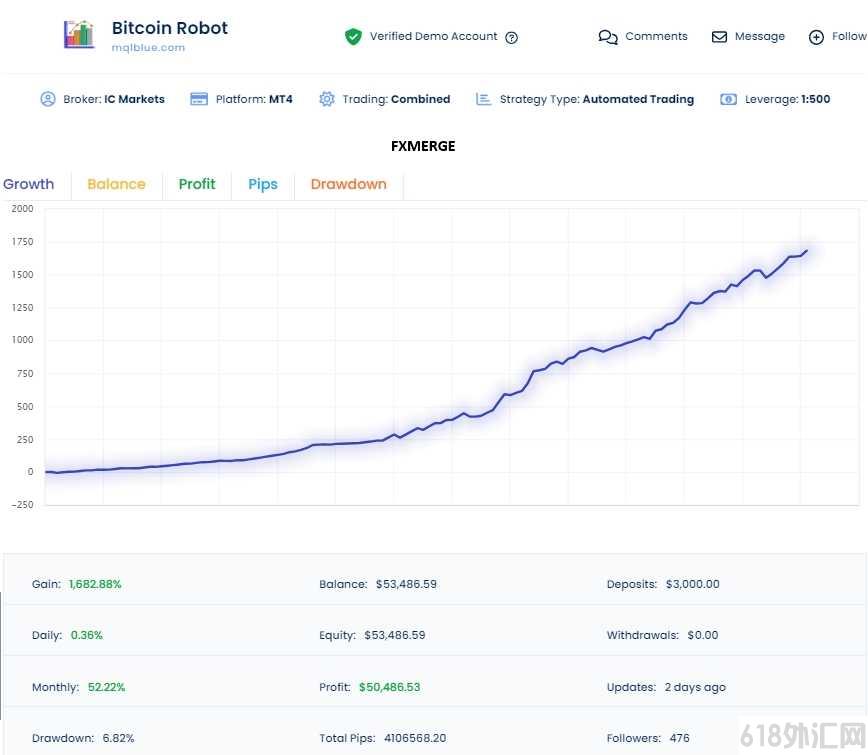This screenshot has width=868, height=755.
Task: Click the Leverage money icon
Action: (728, 99)
